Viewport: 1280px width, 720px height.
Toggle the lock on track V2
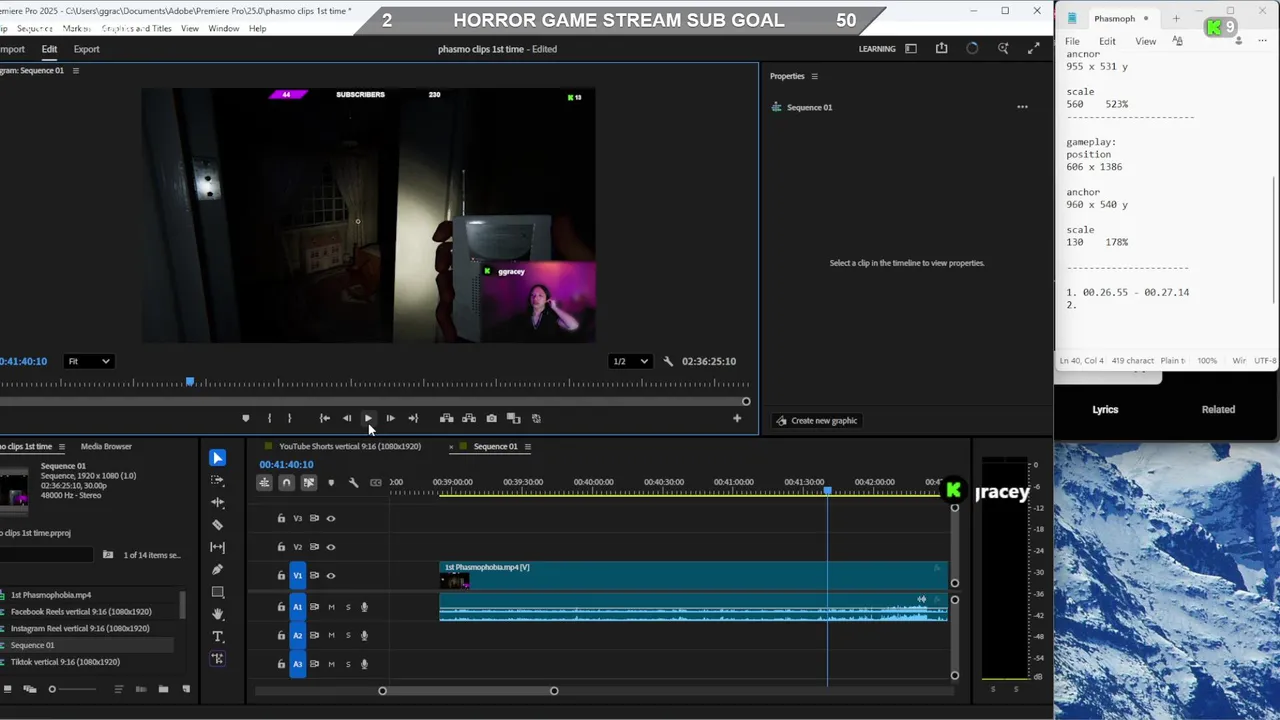coord(281,547)
